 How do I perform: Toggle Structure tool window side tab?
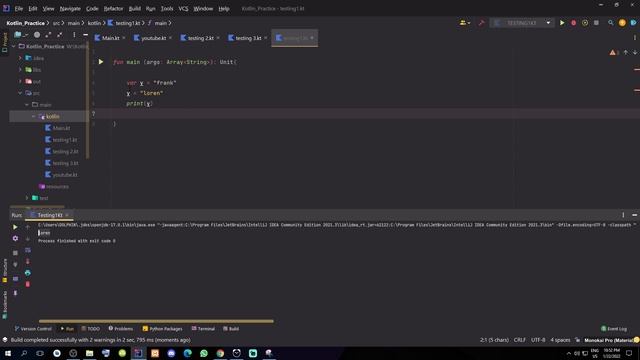pos(5,270)
